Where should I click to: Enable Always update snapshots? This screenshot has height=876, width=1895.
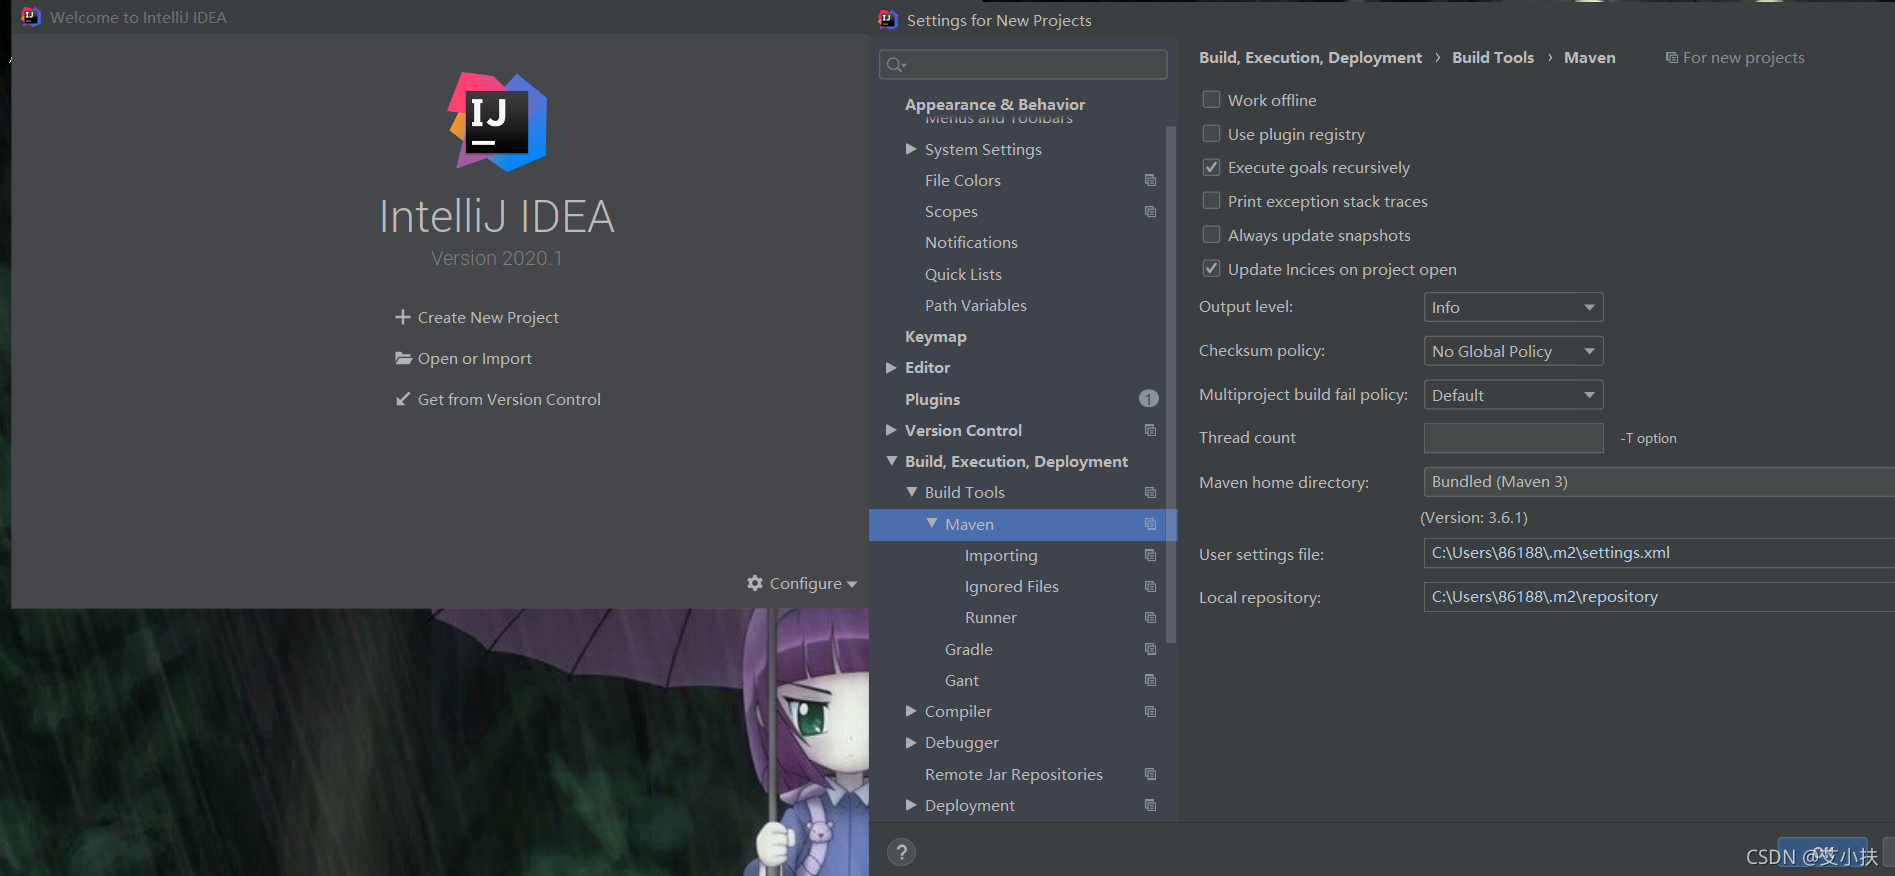tap(1211, 235)
